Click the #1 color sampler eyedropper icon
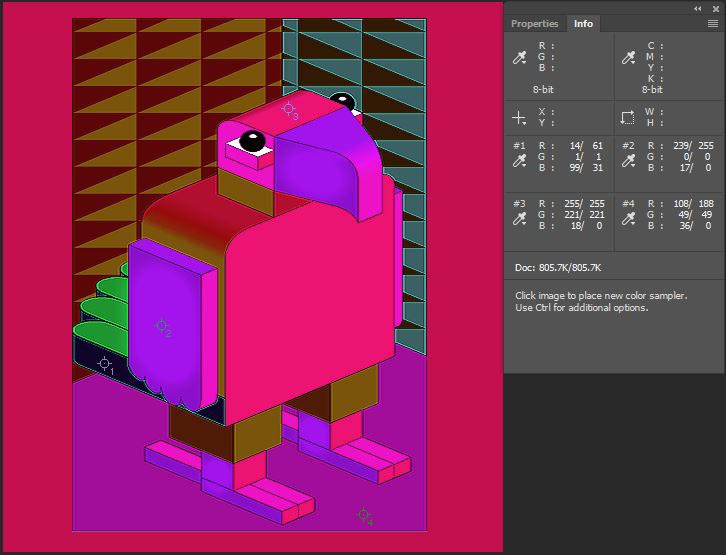 (519, 160)
